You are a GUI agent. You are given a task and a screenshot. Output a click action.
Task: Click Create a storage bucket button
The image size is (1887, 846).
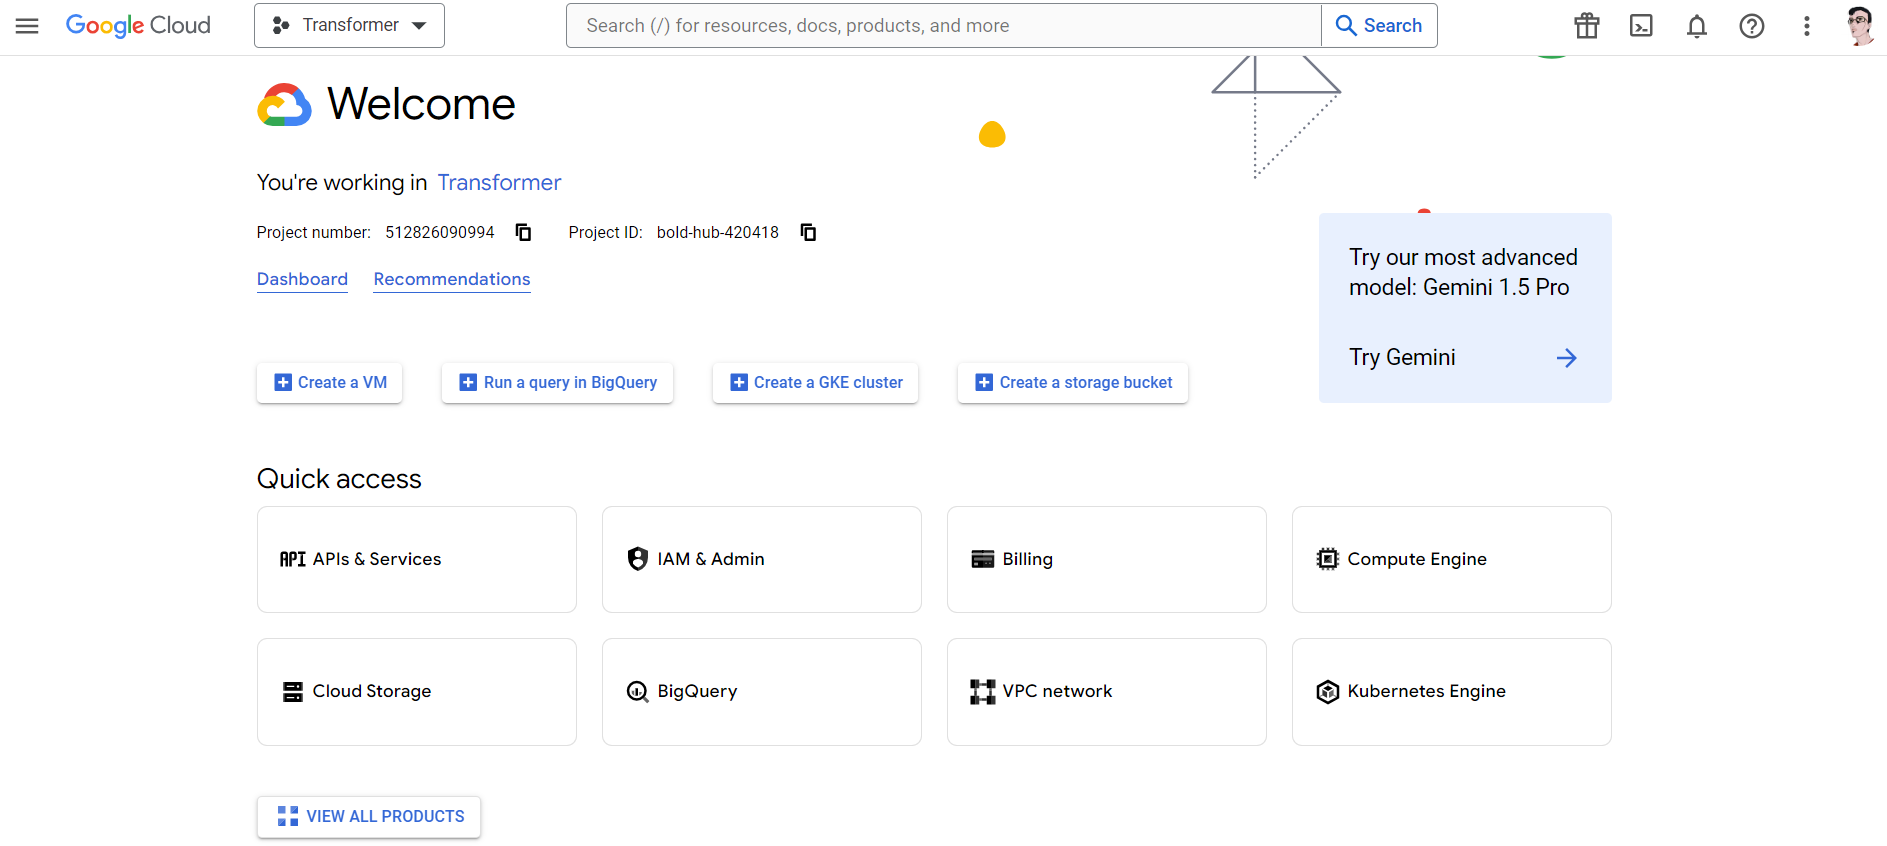pyautogui.click(x=1072, y=383)
